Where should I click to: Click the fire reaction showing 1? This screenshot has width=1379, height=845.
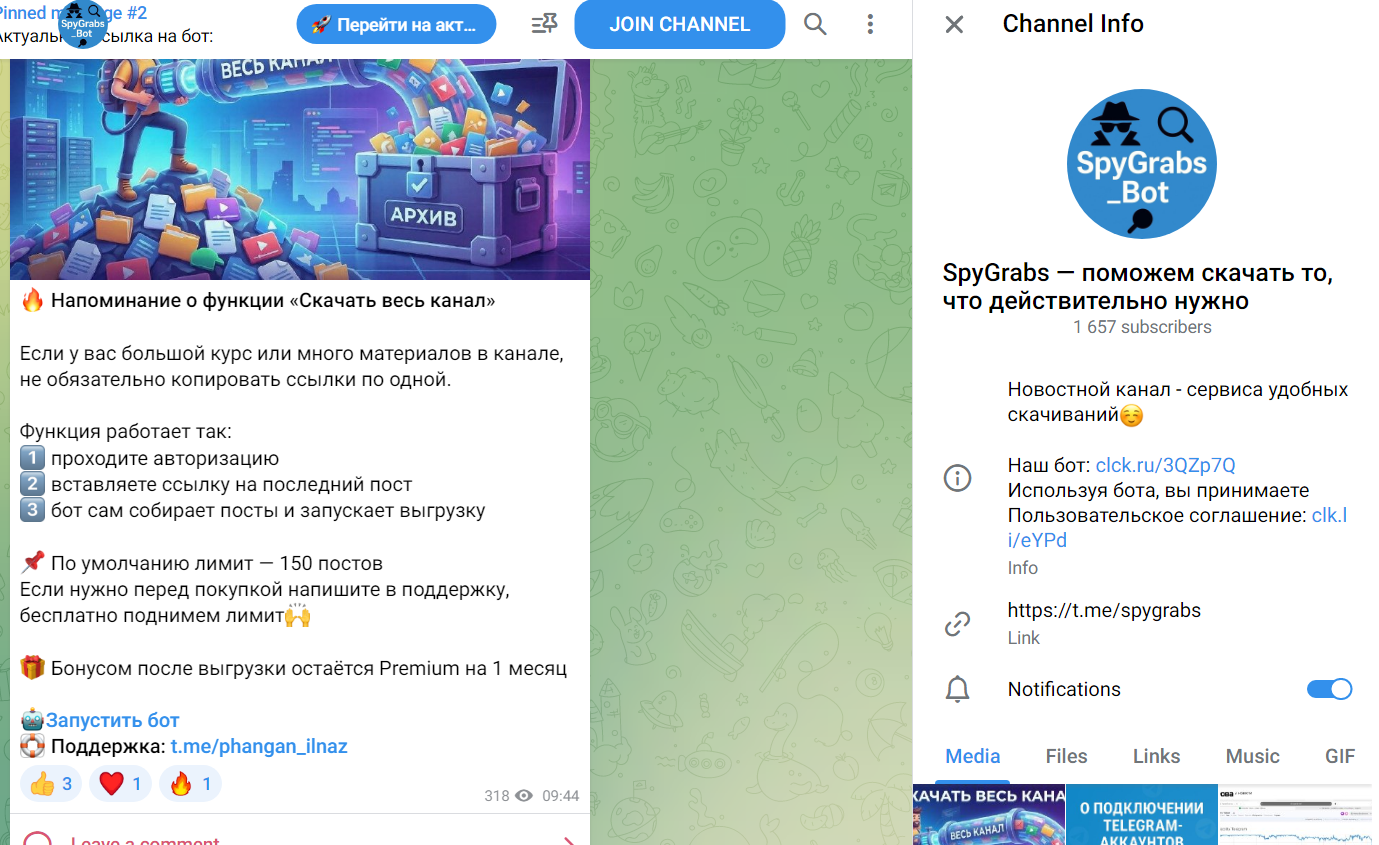tap(190, 784)
